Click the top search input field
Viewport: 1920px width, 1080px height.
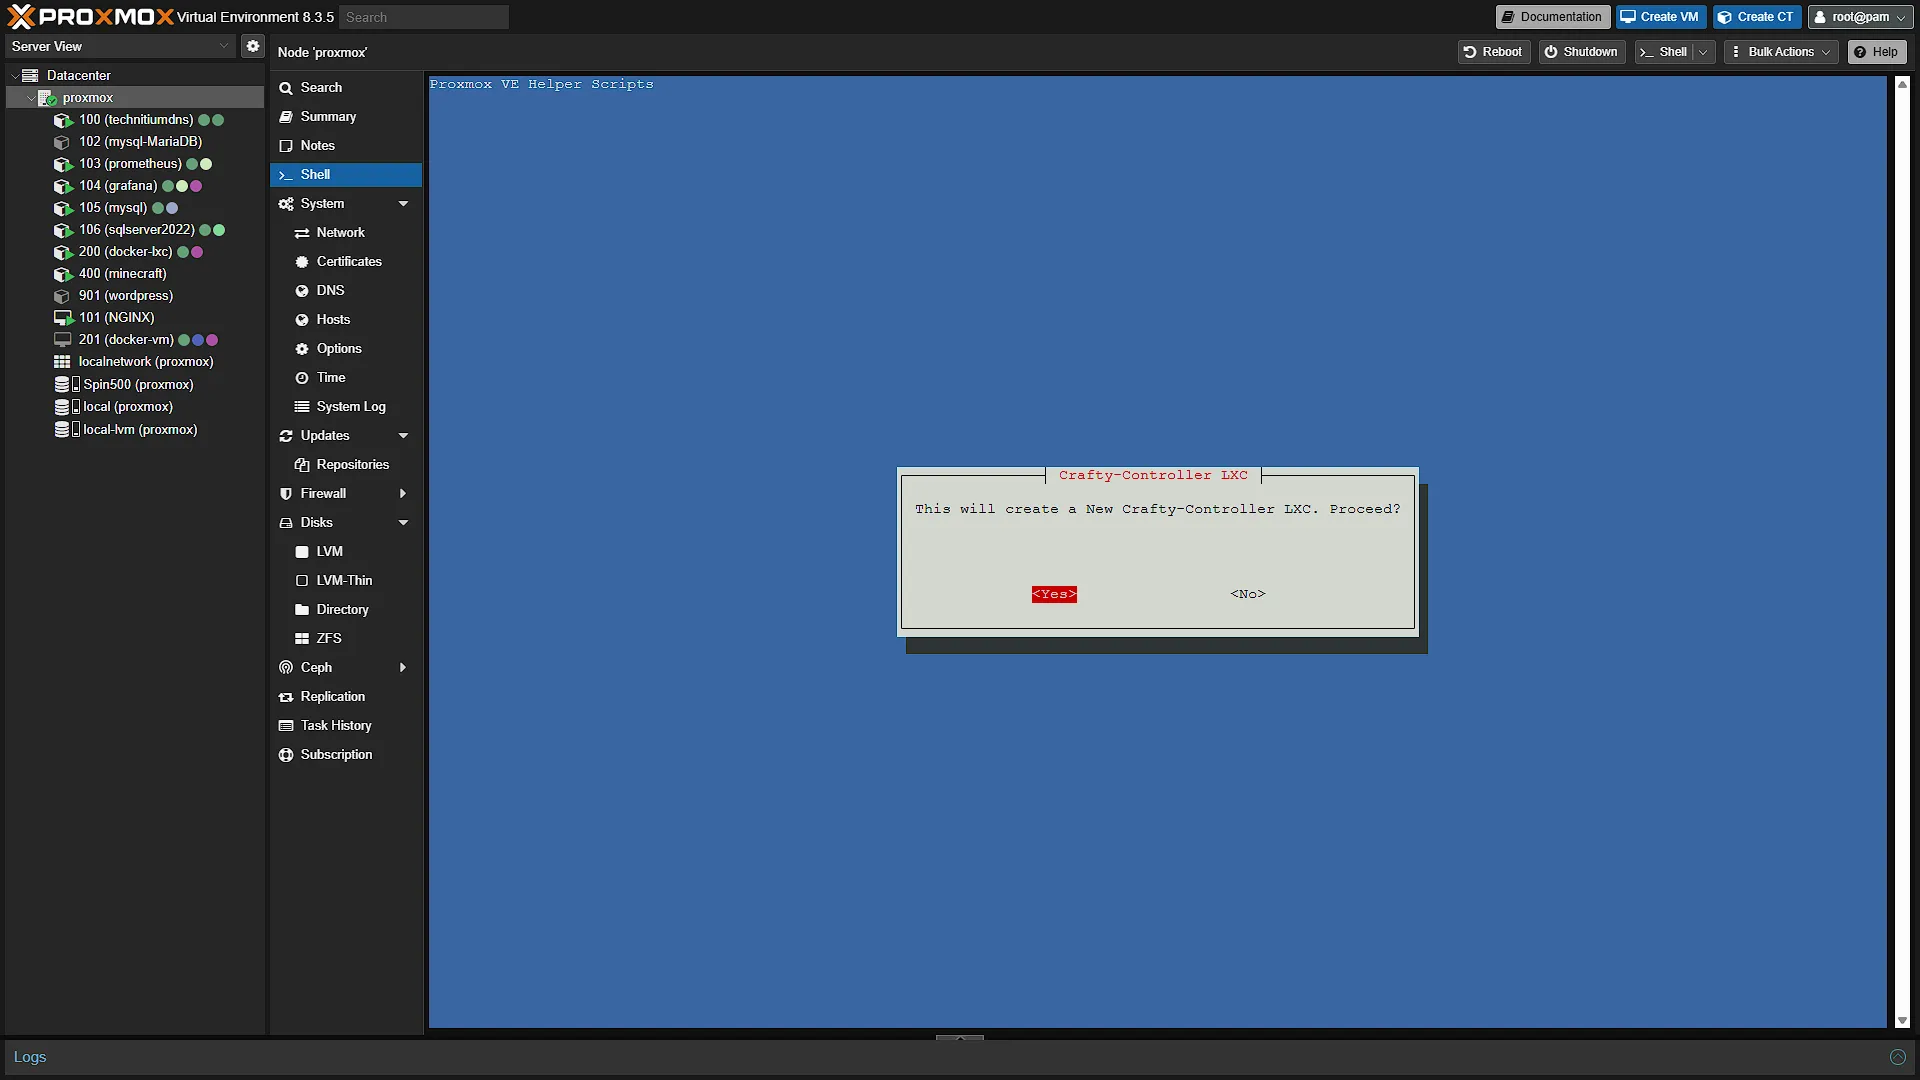point(424,17)
